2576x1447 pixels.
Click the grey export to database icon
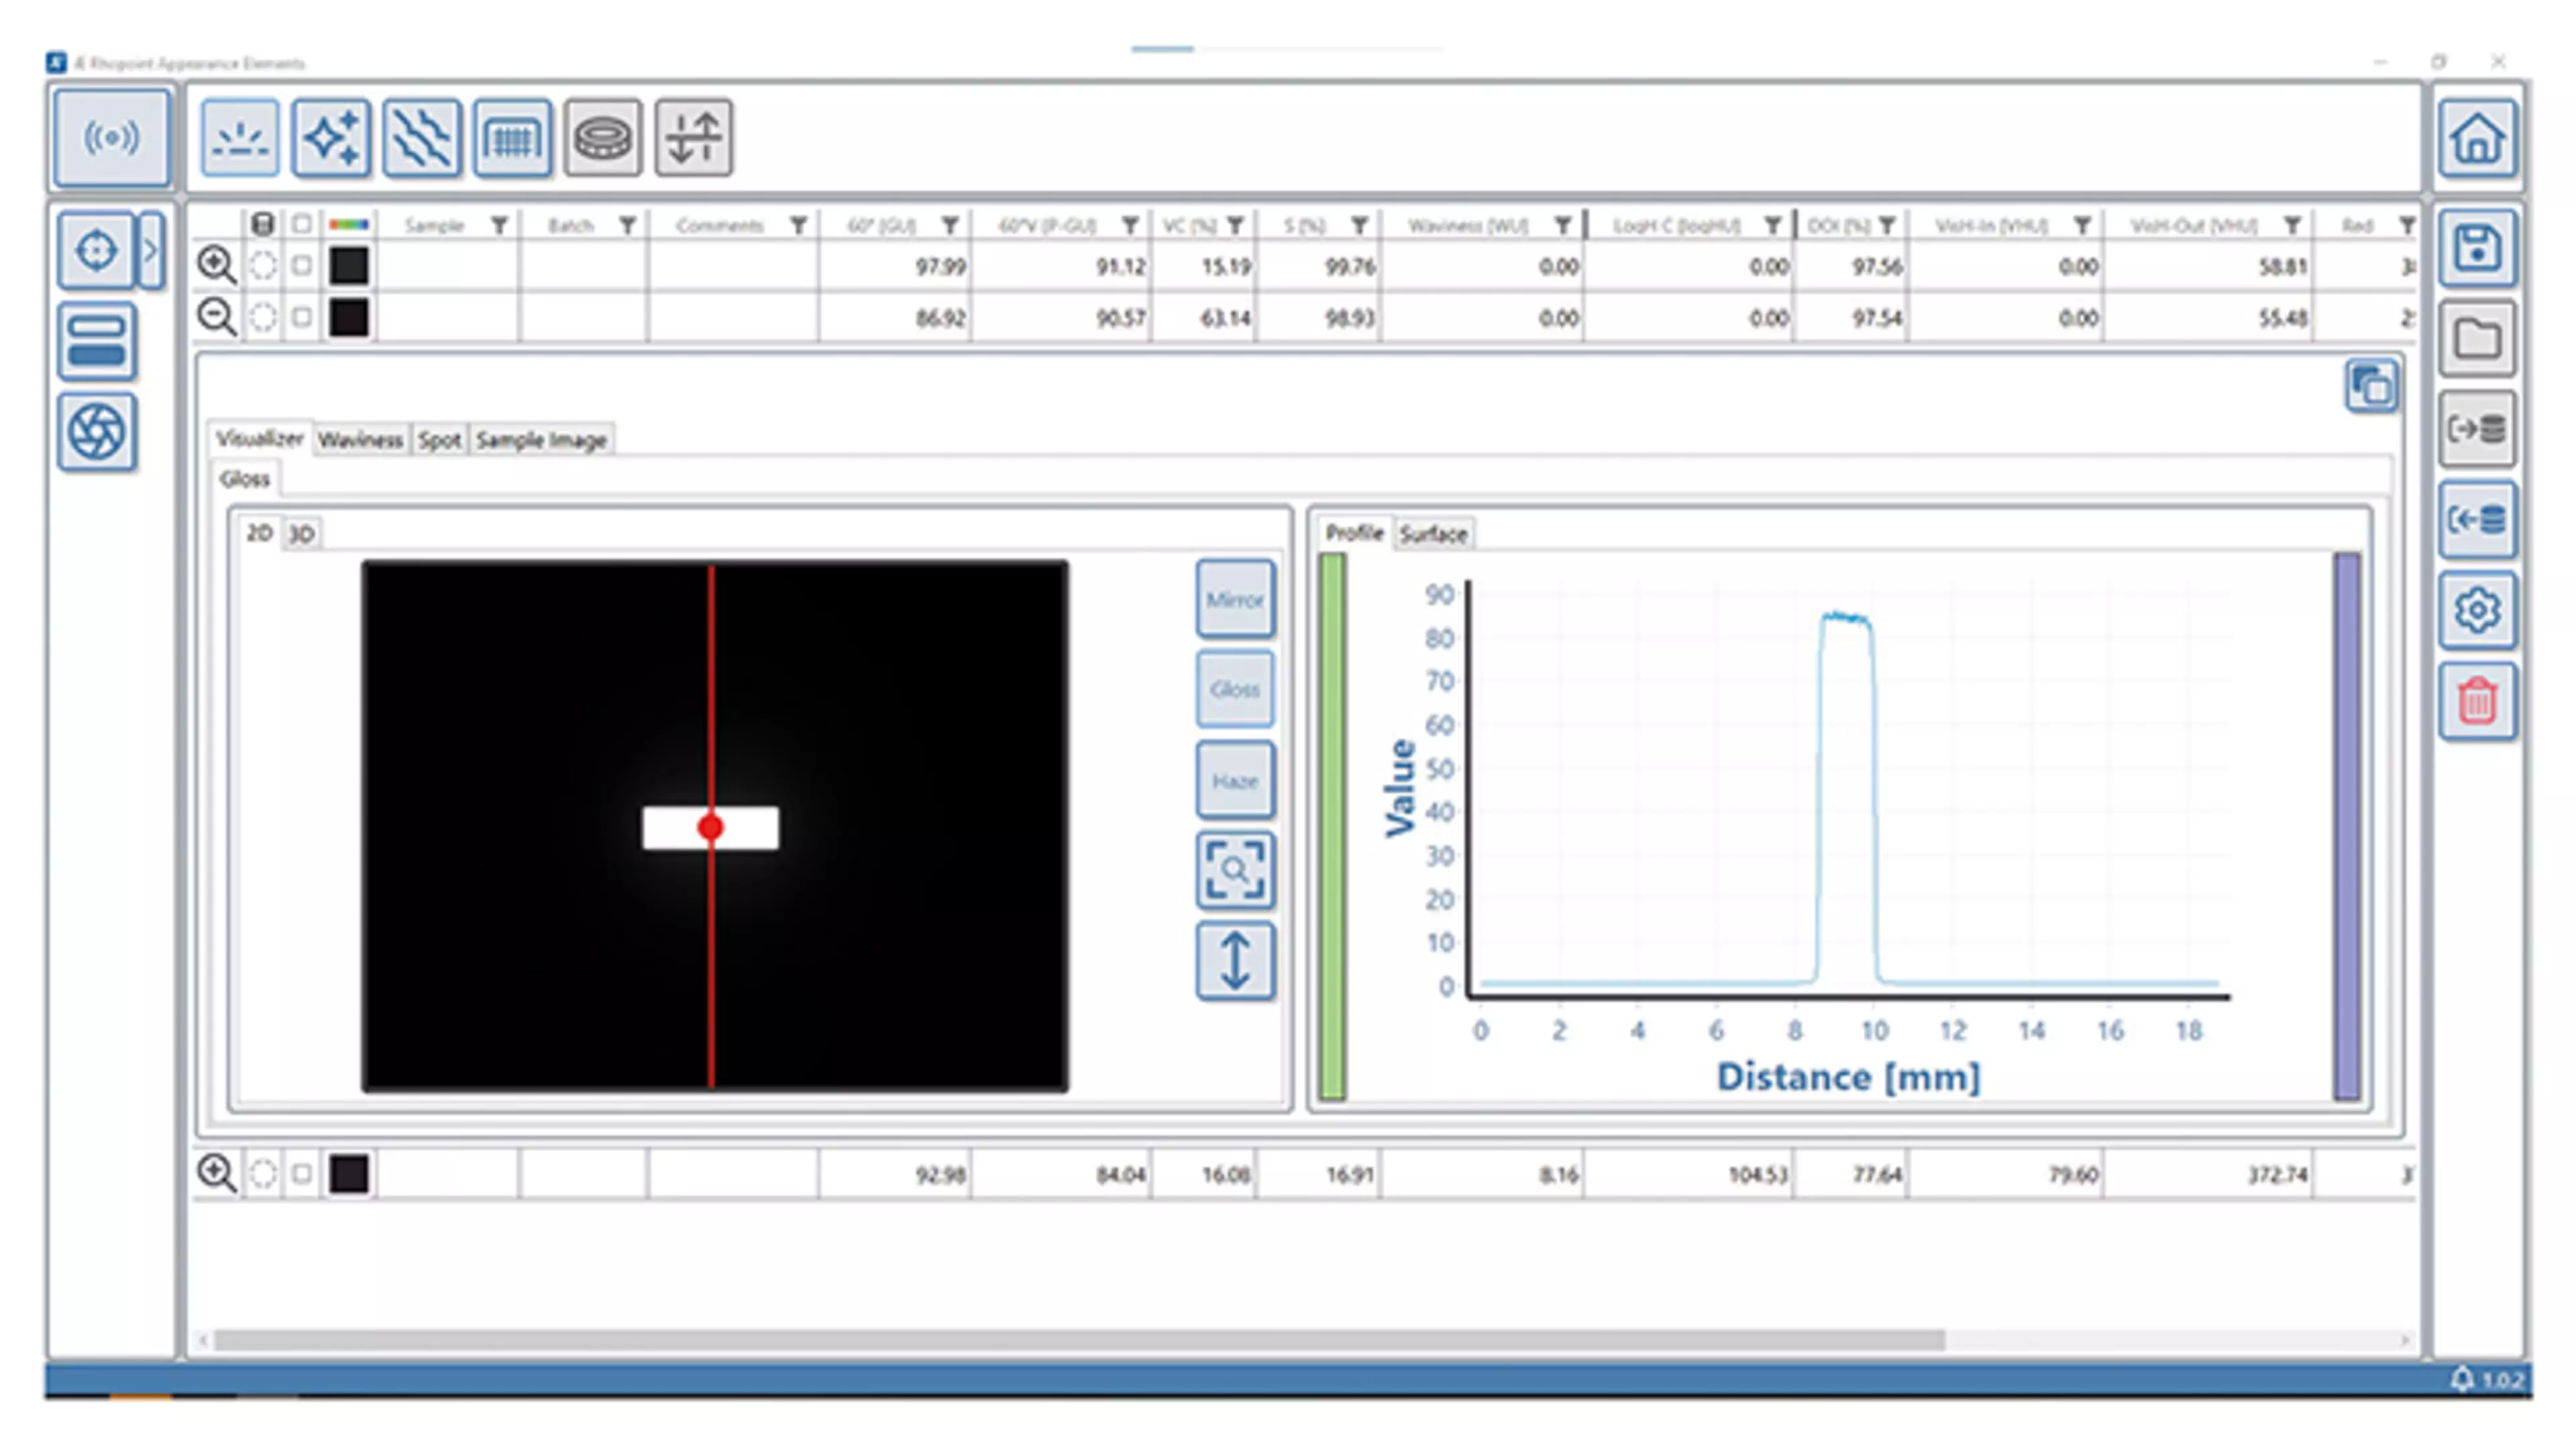(2477, 429)
